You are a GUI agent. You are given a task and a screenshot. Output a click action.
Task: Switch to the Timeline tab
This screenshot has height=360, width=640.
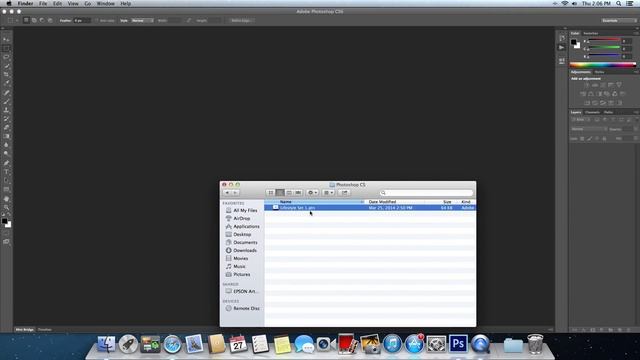(45, 329)
